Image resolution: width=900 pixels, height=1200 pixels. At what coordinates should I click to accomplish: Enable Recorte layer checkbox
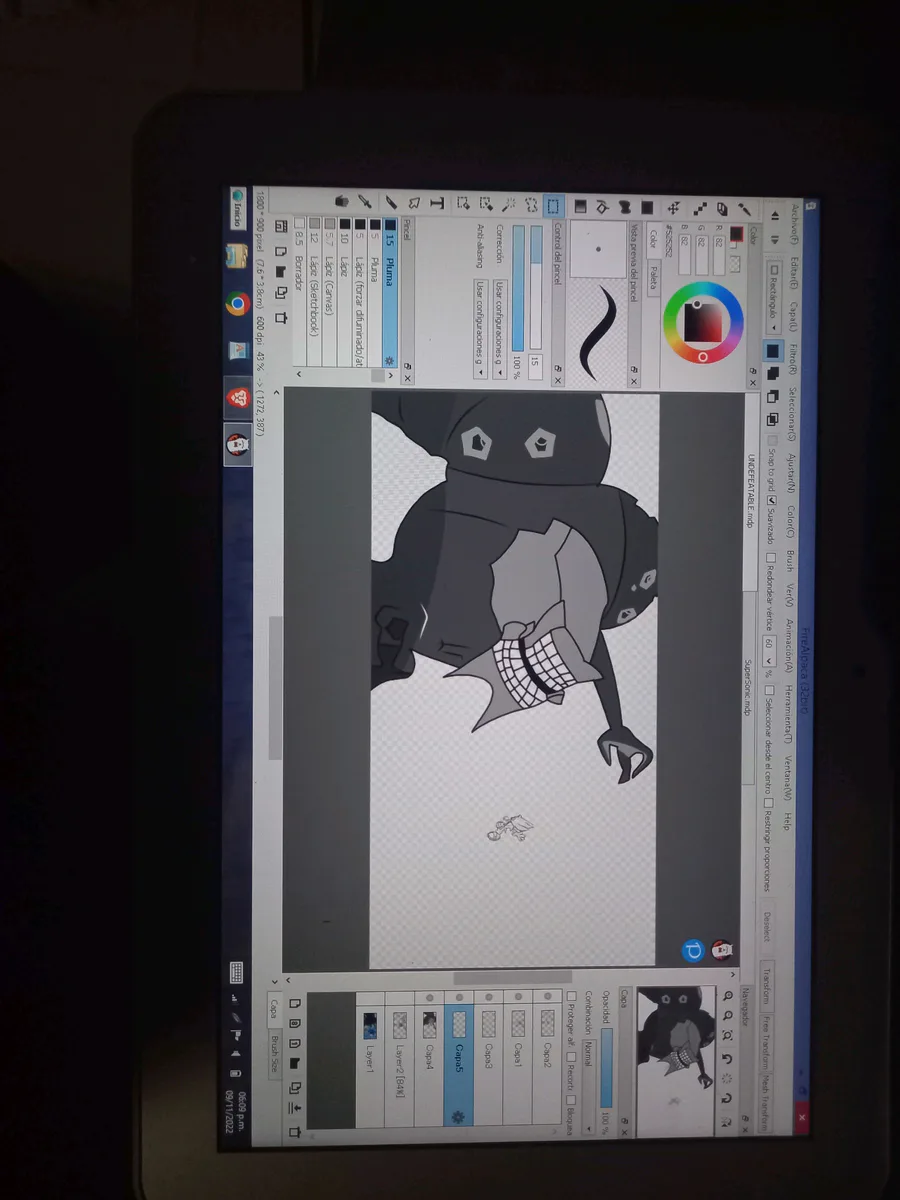[x=571, y=1057]
